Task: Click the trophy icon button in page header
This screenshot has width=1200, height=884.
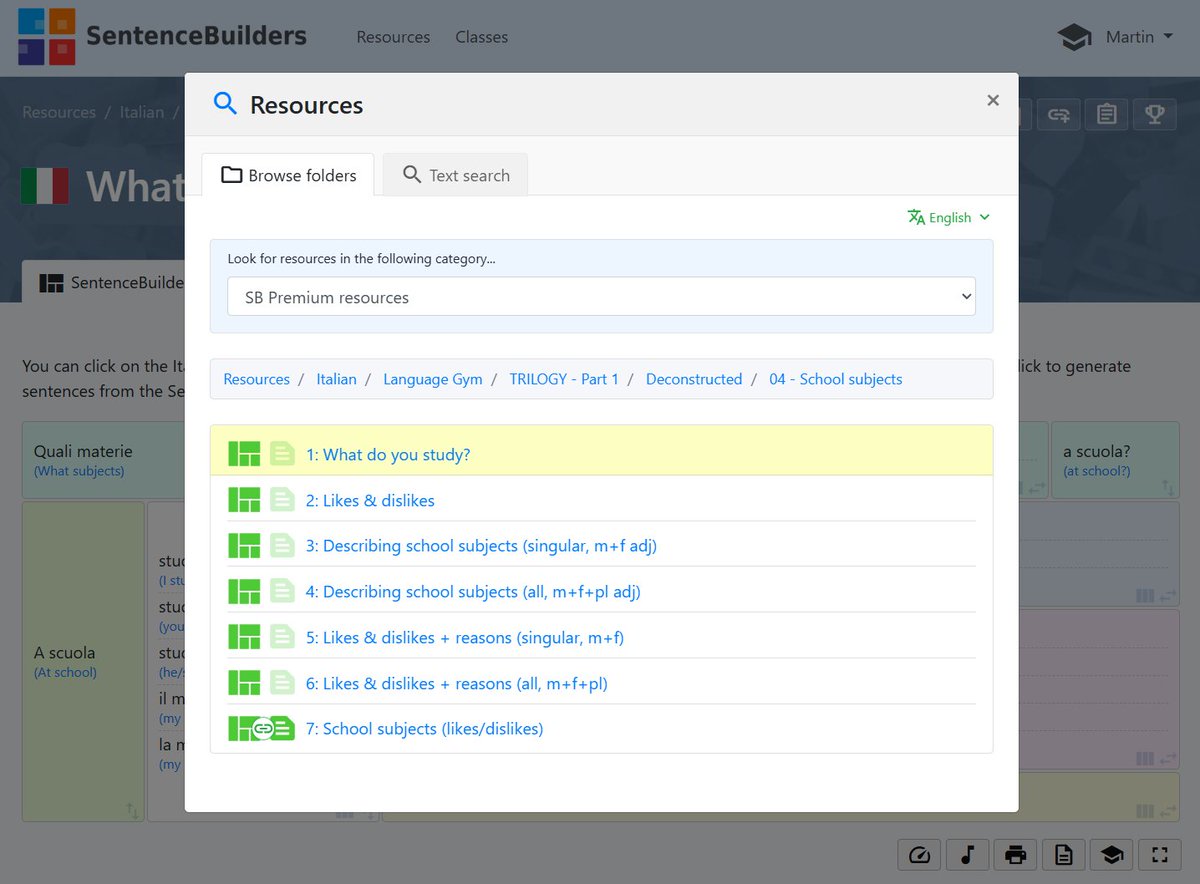Action: 1154,114
